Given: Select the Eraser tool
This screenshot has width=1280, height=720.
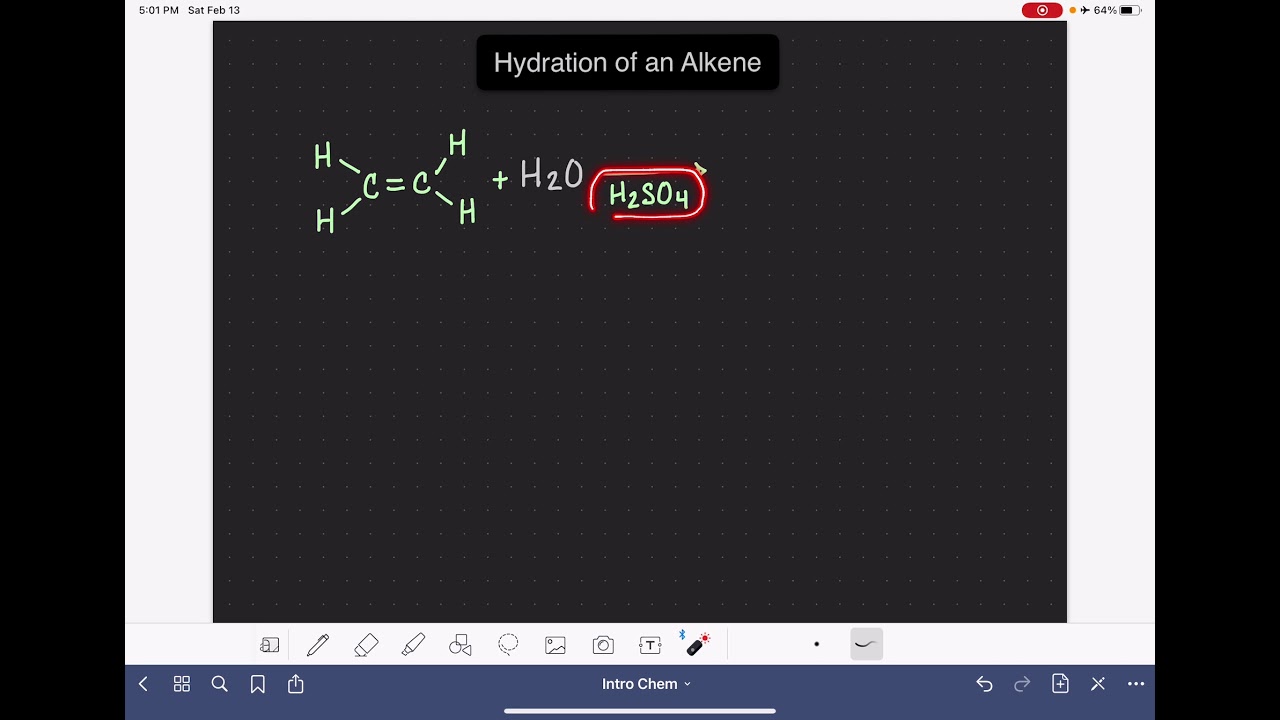Looking at the screenshot, I should click(x=366, y=645).
